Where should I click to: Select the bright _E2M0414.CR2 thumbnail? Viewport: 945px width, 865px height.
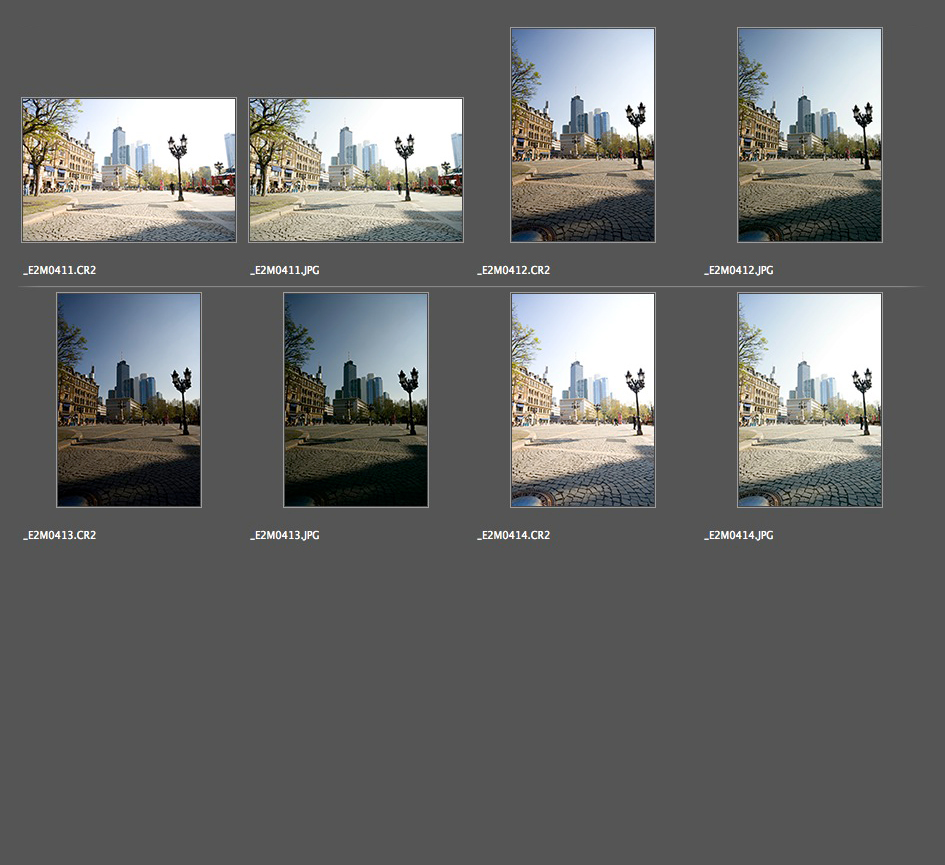point(583,400)
